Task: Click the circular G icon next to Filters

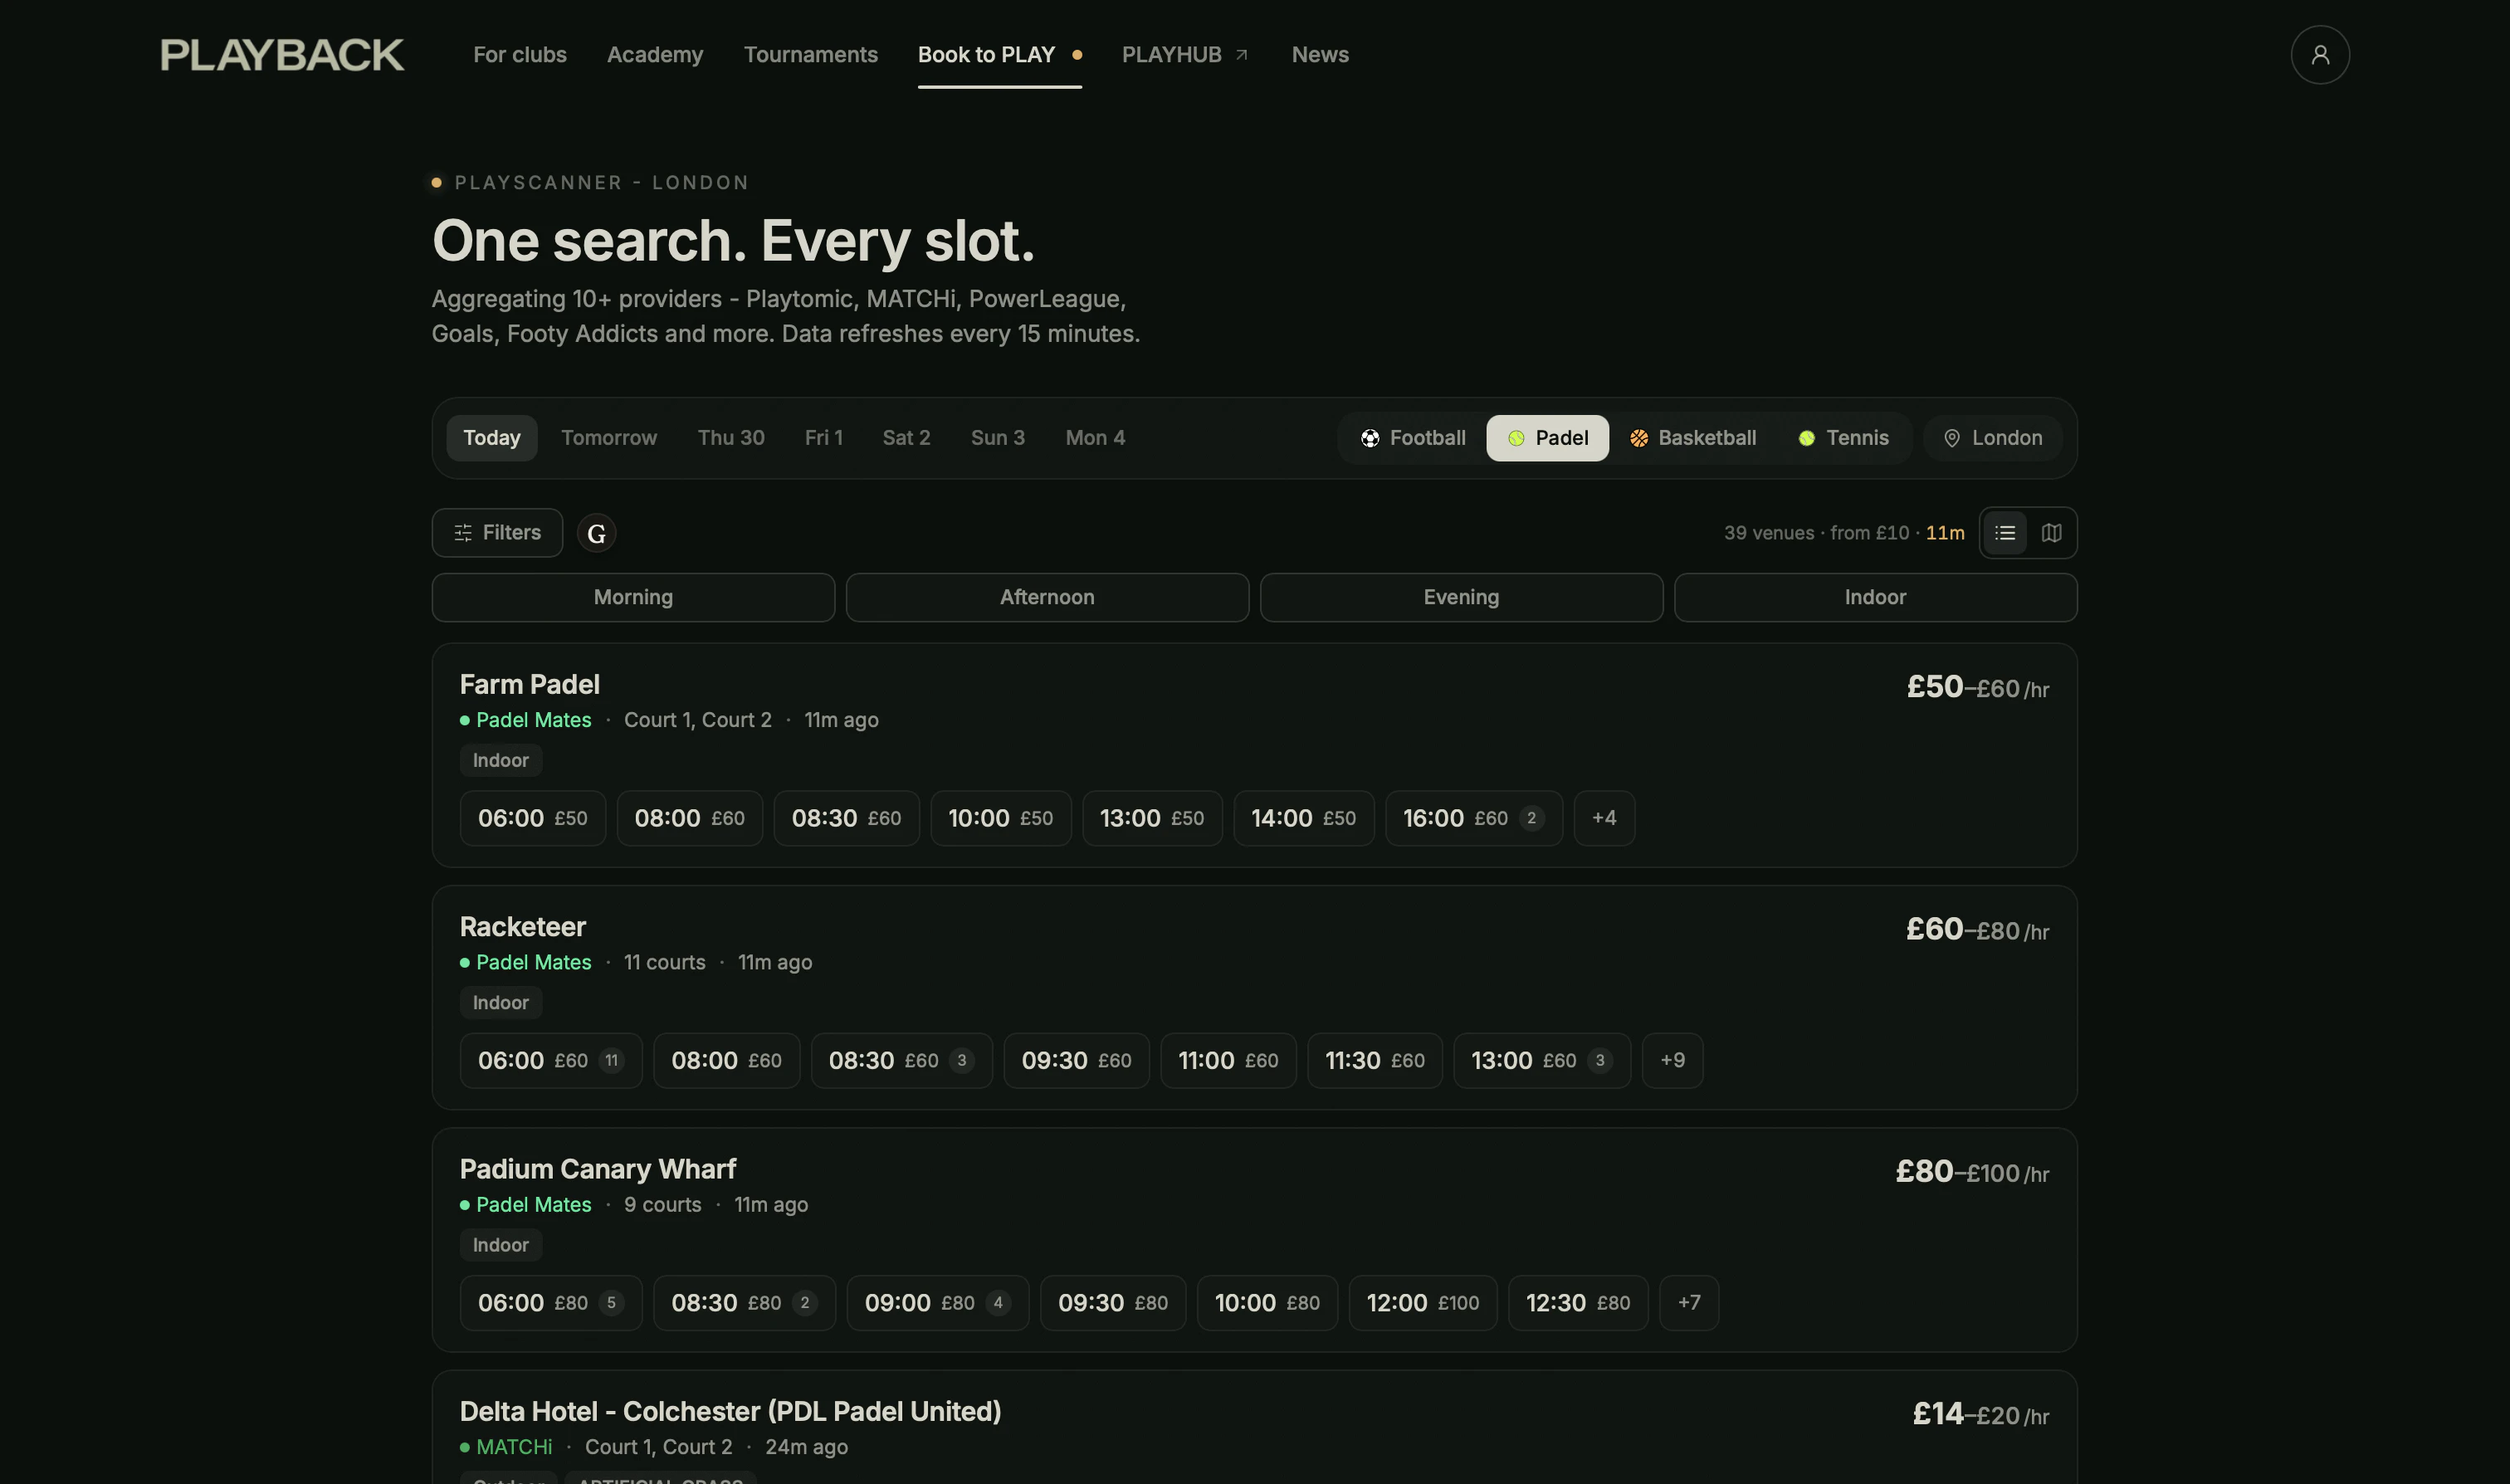Action: click(596, 534)
